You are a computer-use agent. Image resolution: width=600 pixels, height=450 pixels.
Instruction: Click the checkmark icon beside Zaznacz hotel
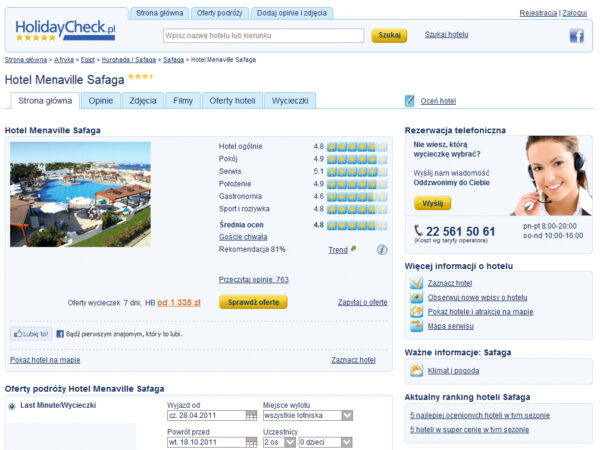pos(417,284)
